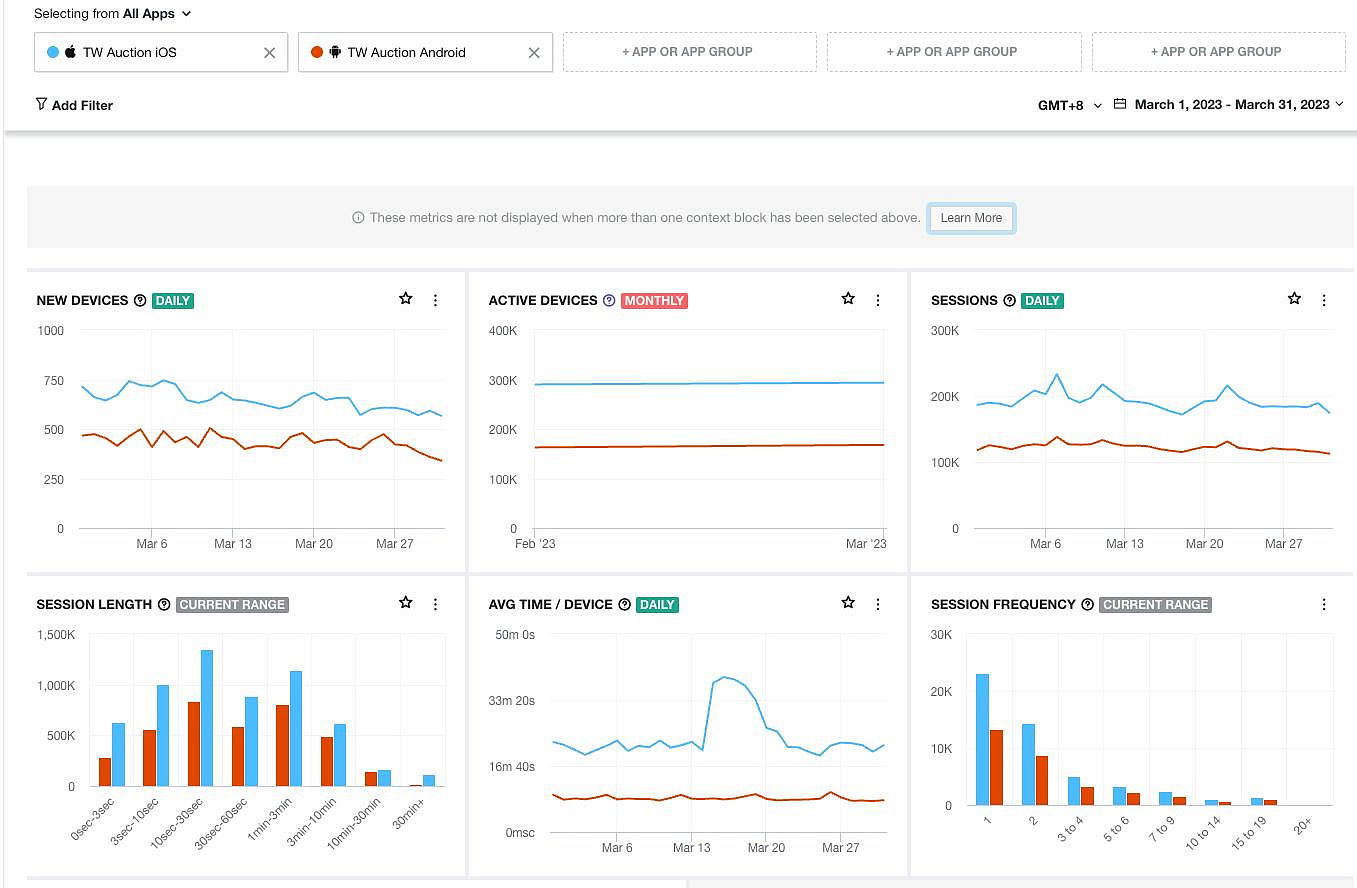Image resolution: width=1357 pixels, height=888 pixels.
Task: Click the 20+ label on Session Frequency axis
Action: click(x=1301, y=825)
